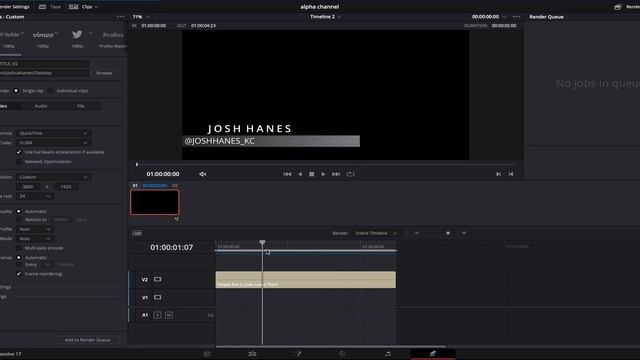Open the Format dropdown showing QuickTime

(x=53, y=133)
